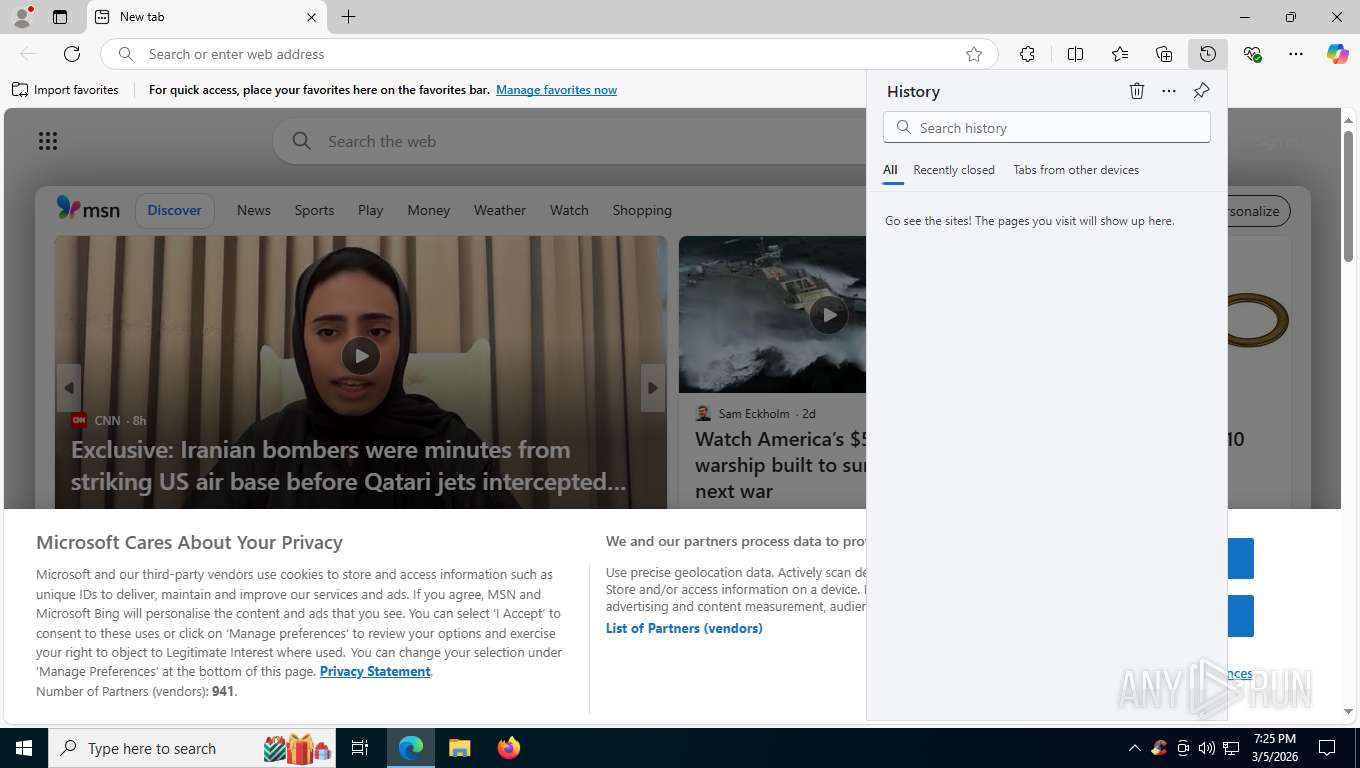Image resolution: width=1360 pixels, height=768 pixels.
Task: Click the address bar search field
Action: pyautogui.click(x=549, y=54)
